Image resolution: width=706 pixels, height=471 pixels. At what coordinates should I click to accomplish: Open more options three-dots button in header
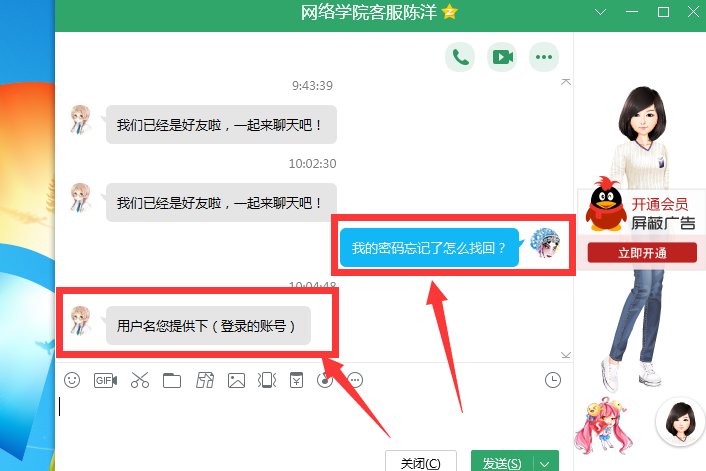pyautogui.click(x=544, y=57)
